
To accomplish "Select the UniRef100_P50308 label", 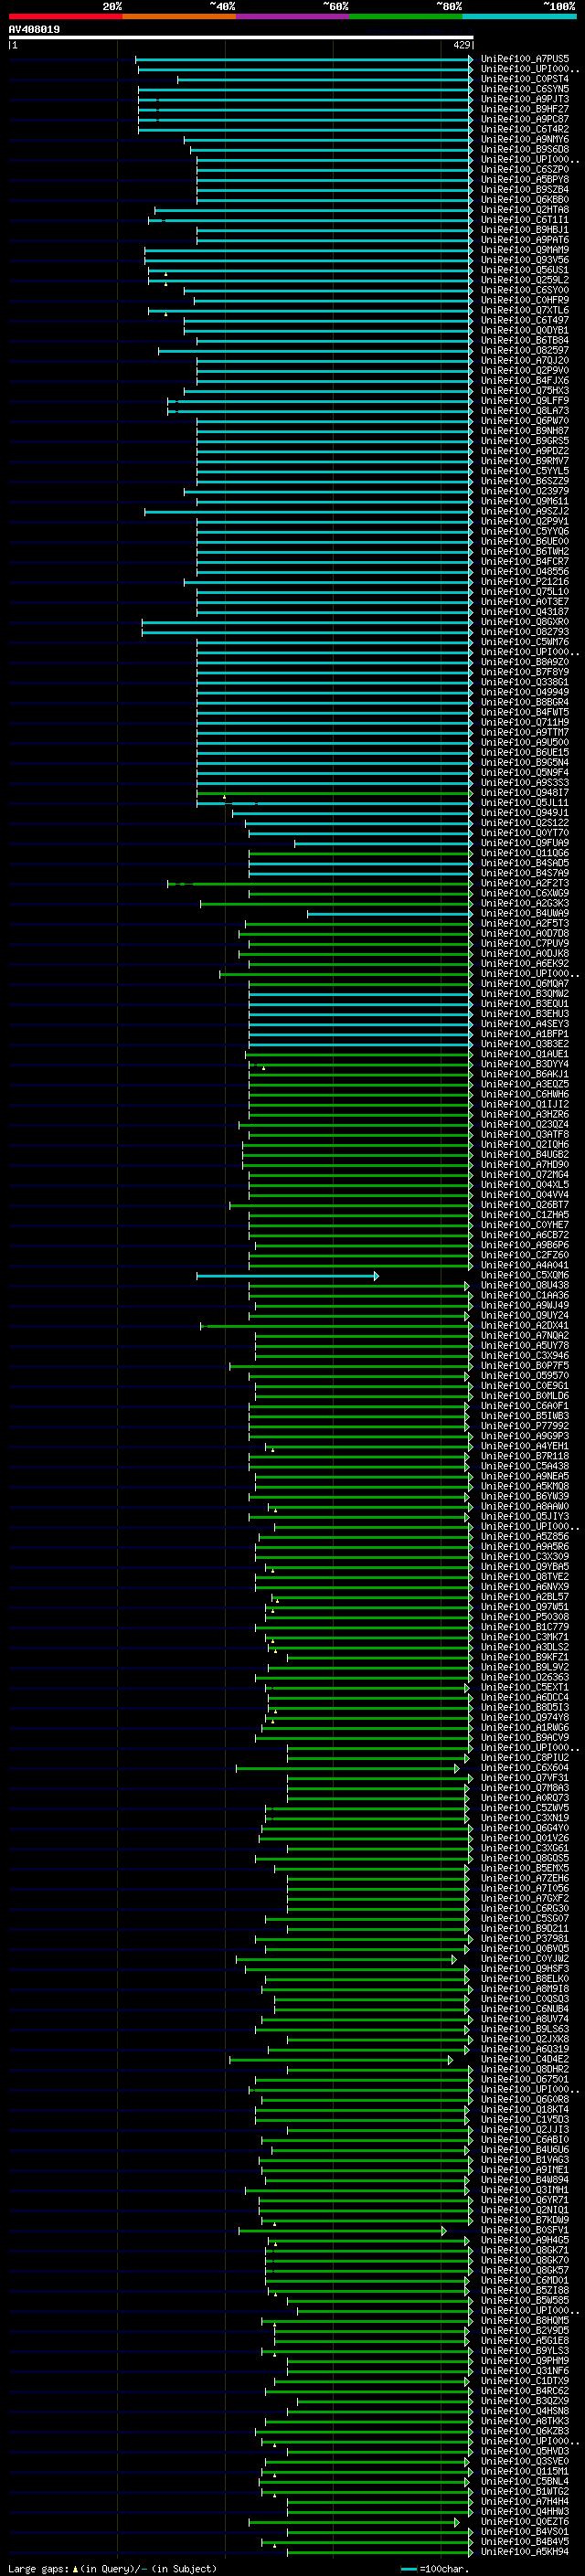I will [x=525, y=1617].
